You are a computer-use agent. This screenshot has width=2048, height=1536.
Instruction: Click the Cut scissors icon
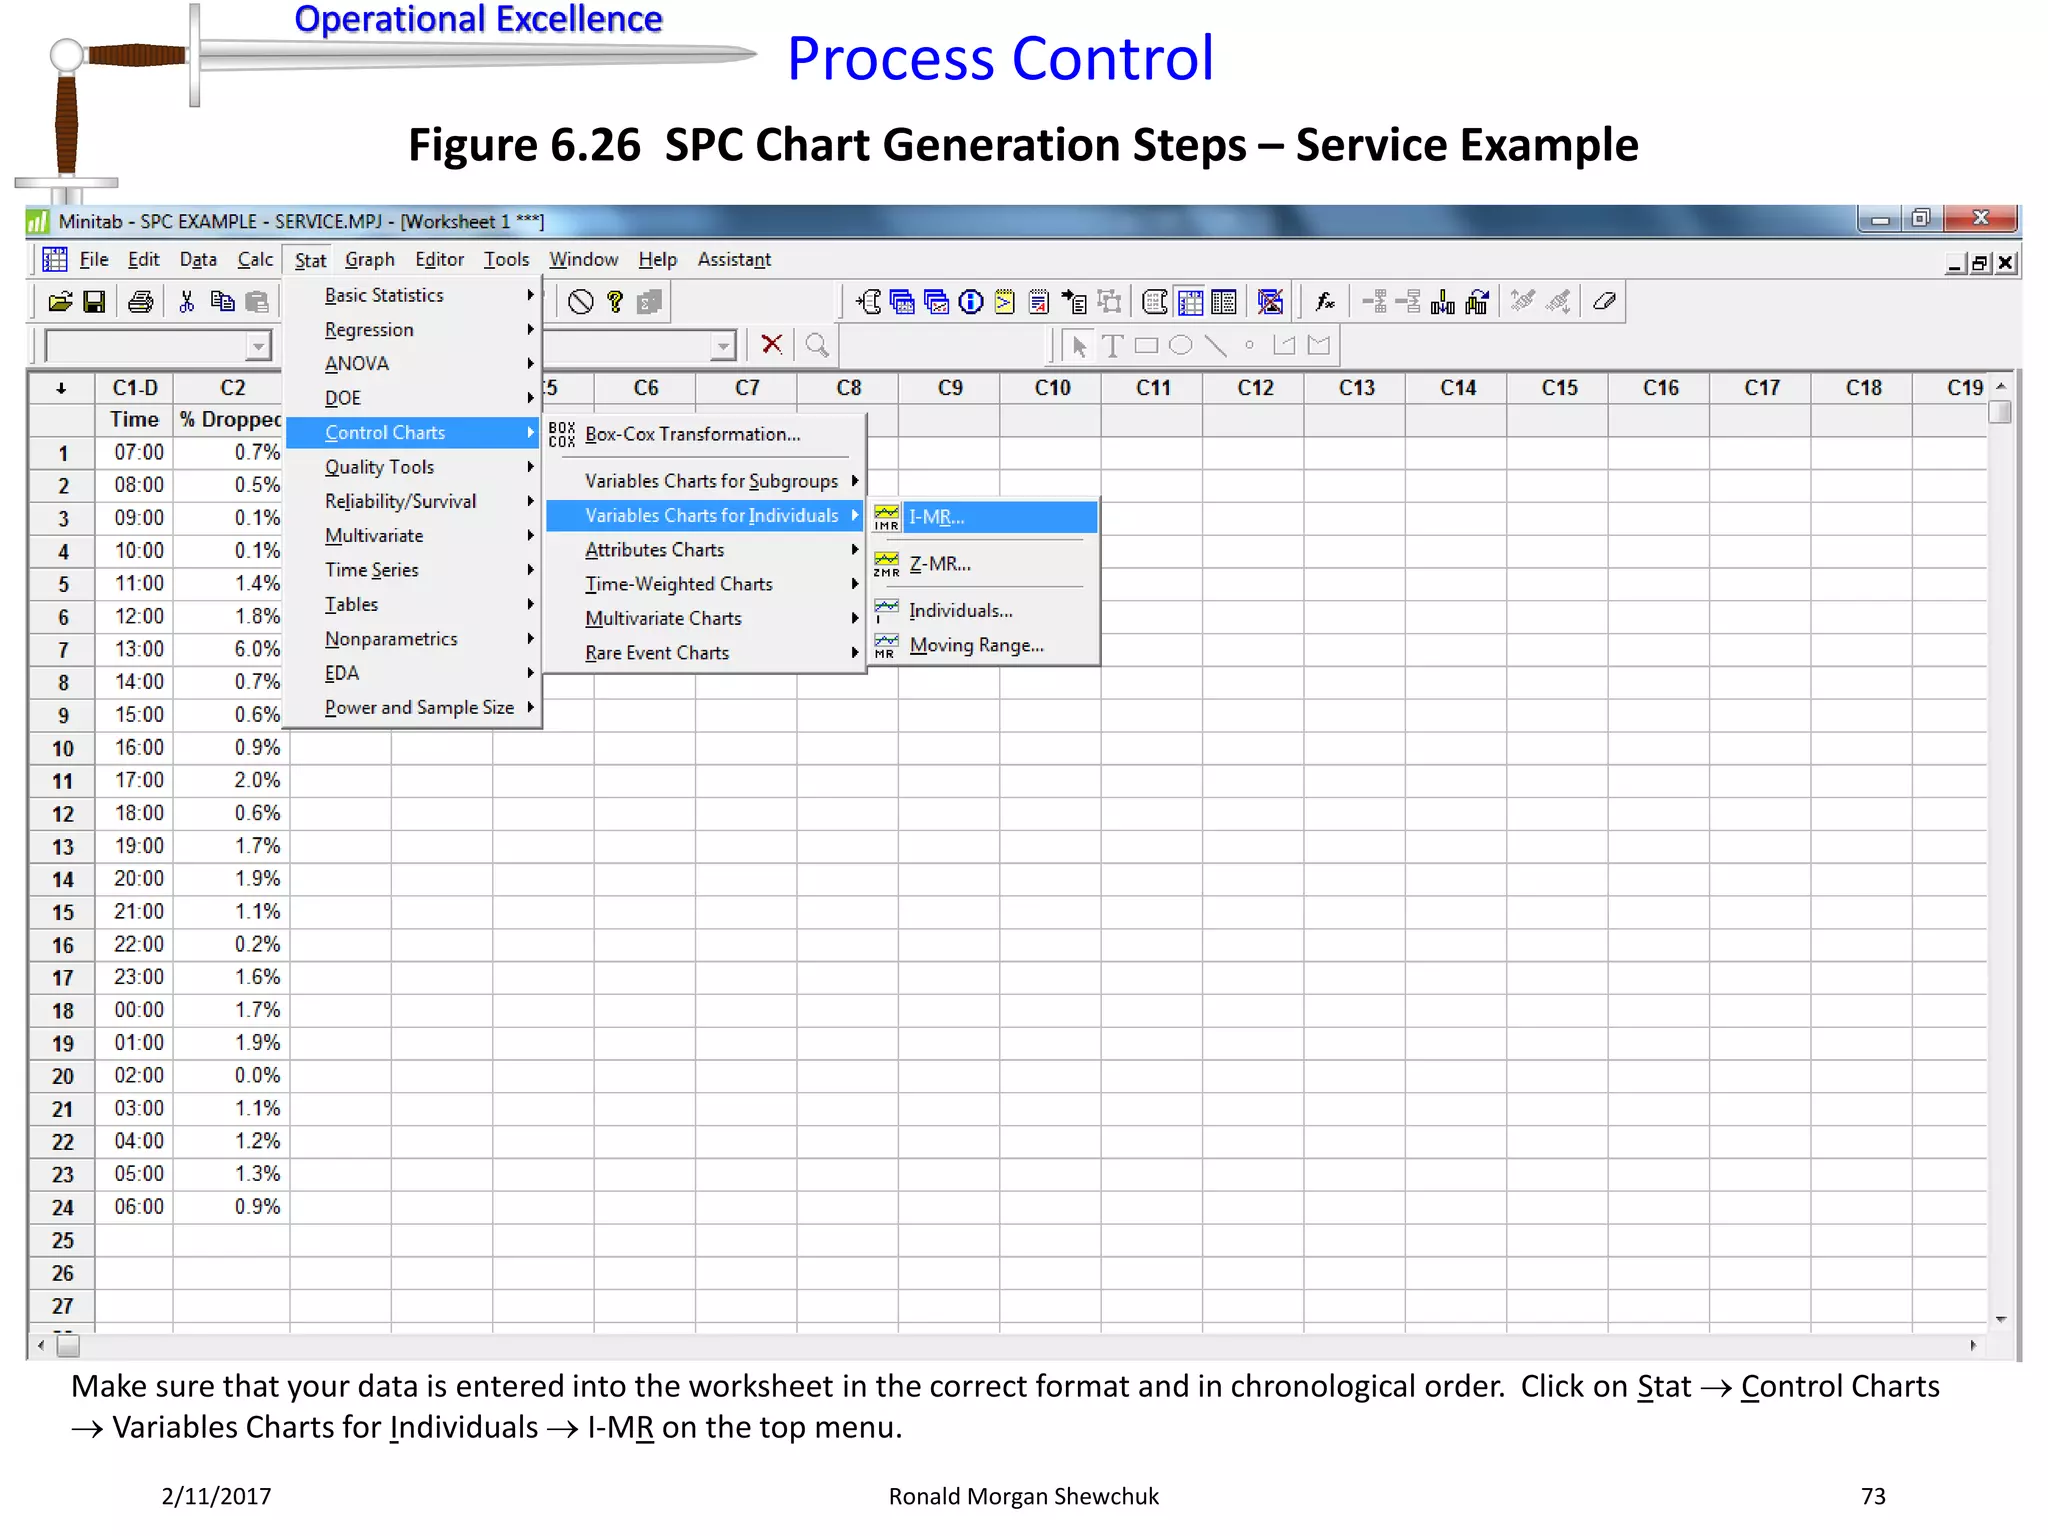187,302
